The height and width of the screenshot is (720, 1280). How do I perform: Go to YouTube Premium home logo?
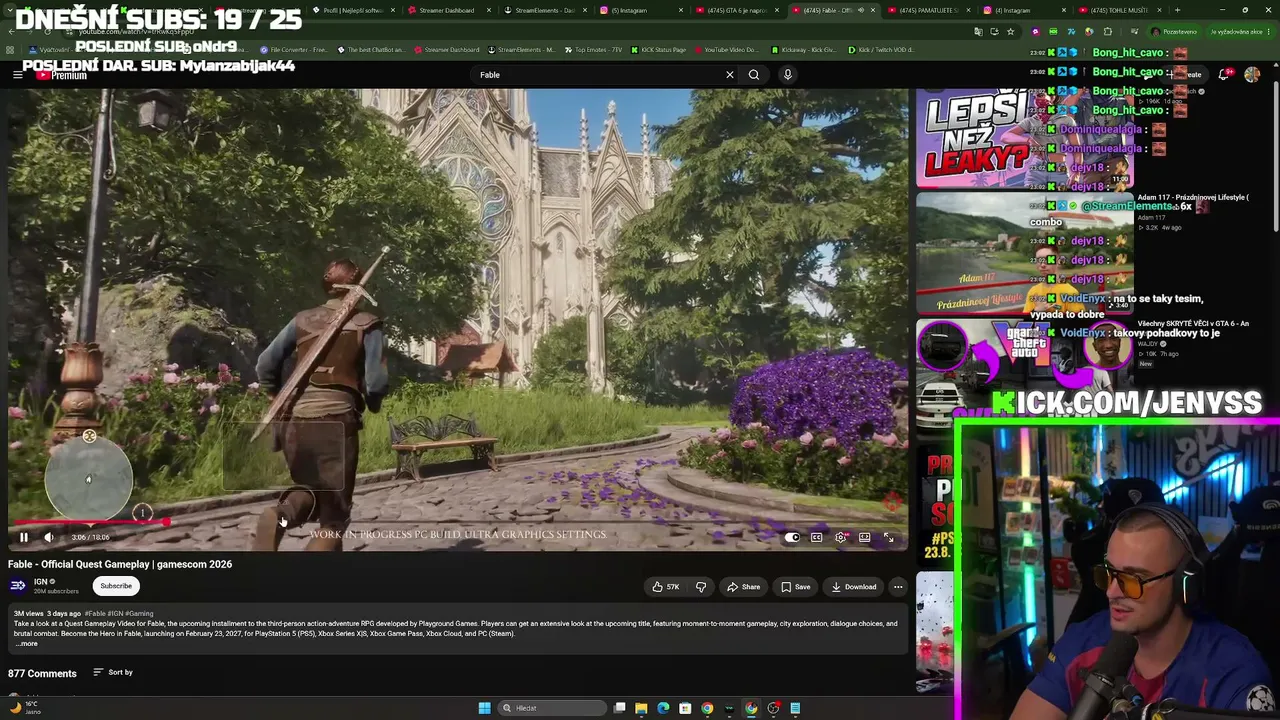(64, 75)
